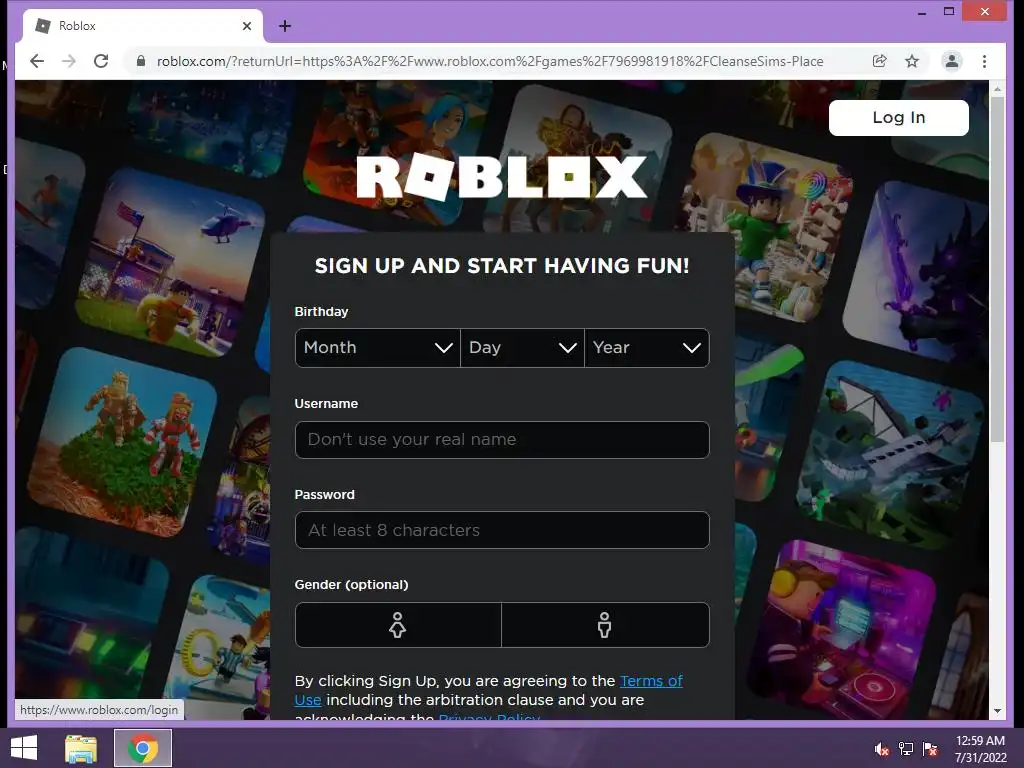
Task: Click the network tray icon
Action: tap(906, 749)
